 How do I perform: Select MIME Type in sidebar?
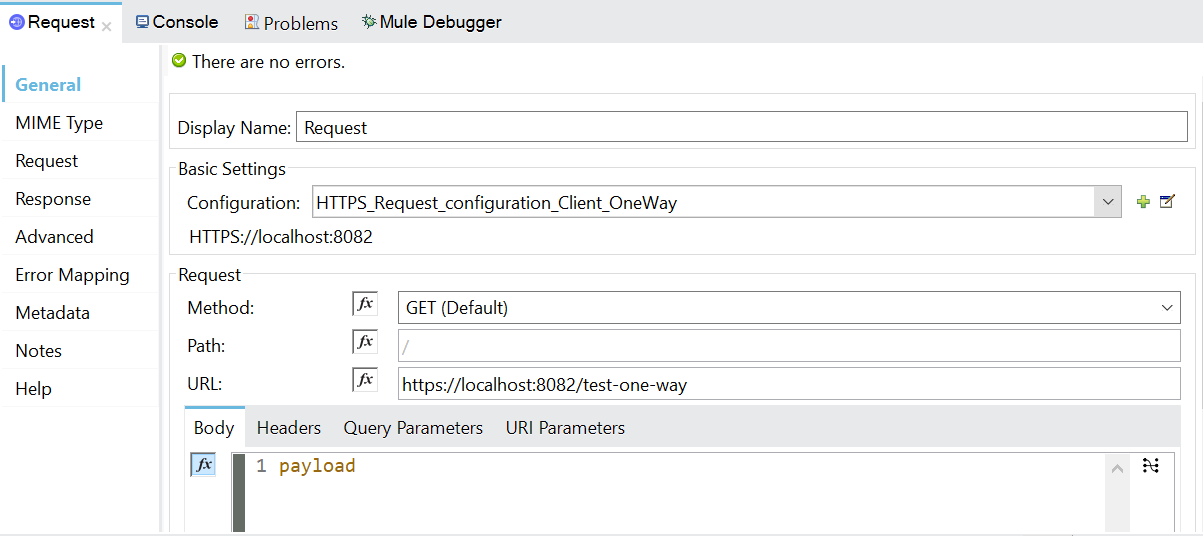(59, 123)
